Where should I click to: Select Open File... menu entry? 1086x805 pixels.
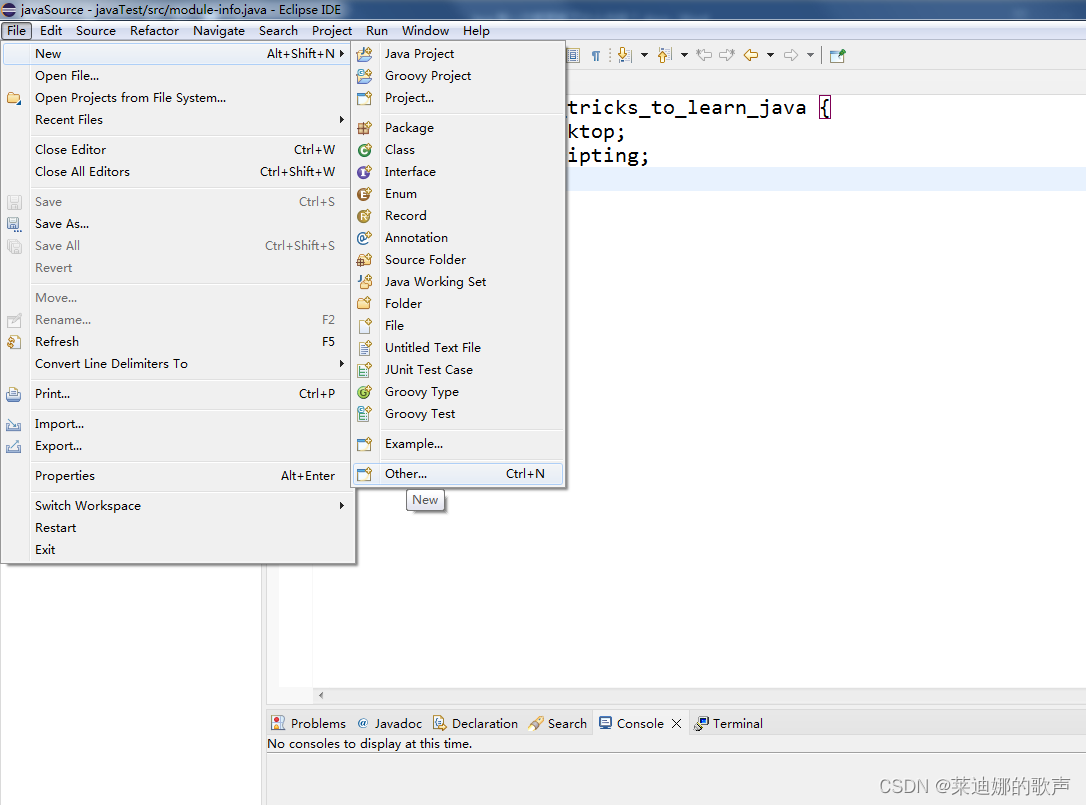pyautogui.click(x=179, y=76)
